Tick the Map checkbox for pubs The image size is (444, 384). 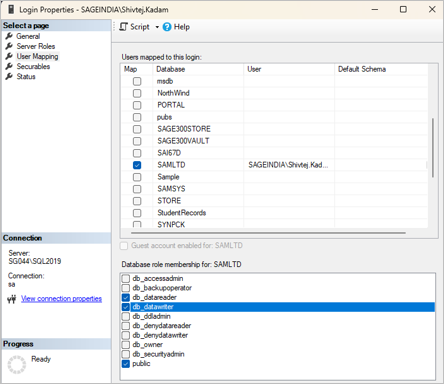click(137, 117)
